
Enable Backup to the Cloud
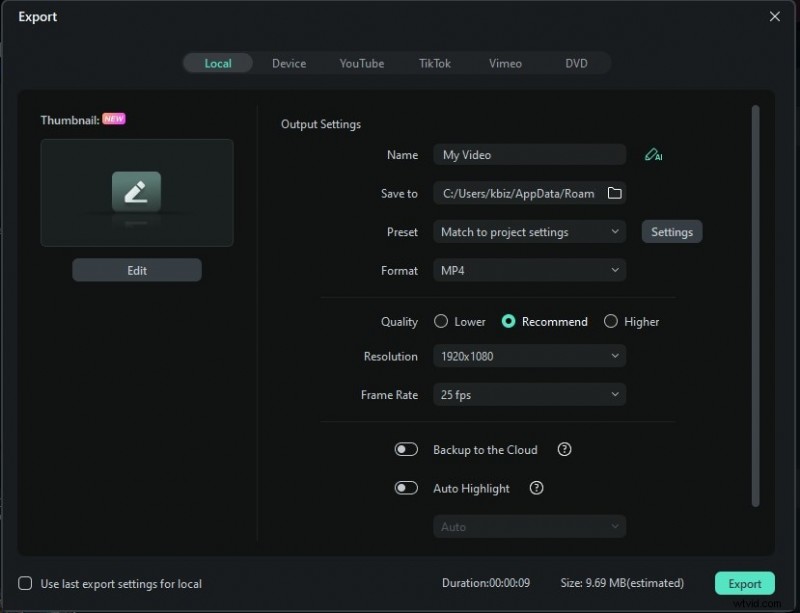click(406, 449)
